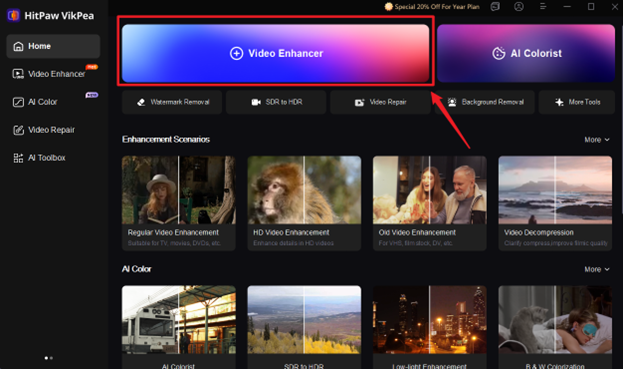Open AI Color in the sidebar
This screenshot has width=623, height=369.
(53, 102)
